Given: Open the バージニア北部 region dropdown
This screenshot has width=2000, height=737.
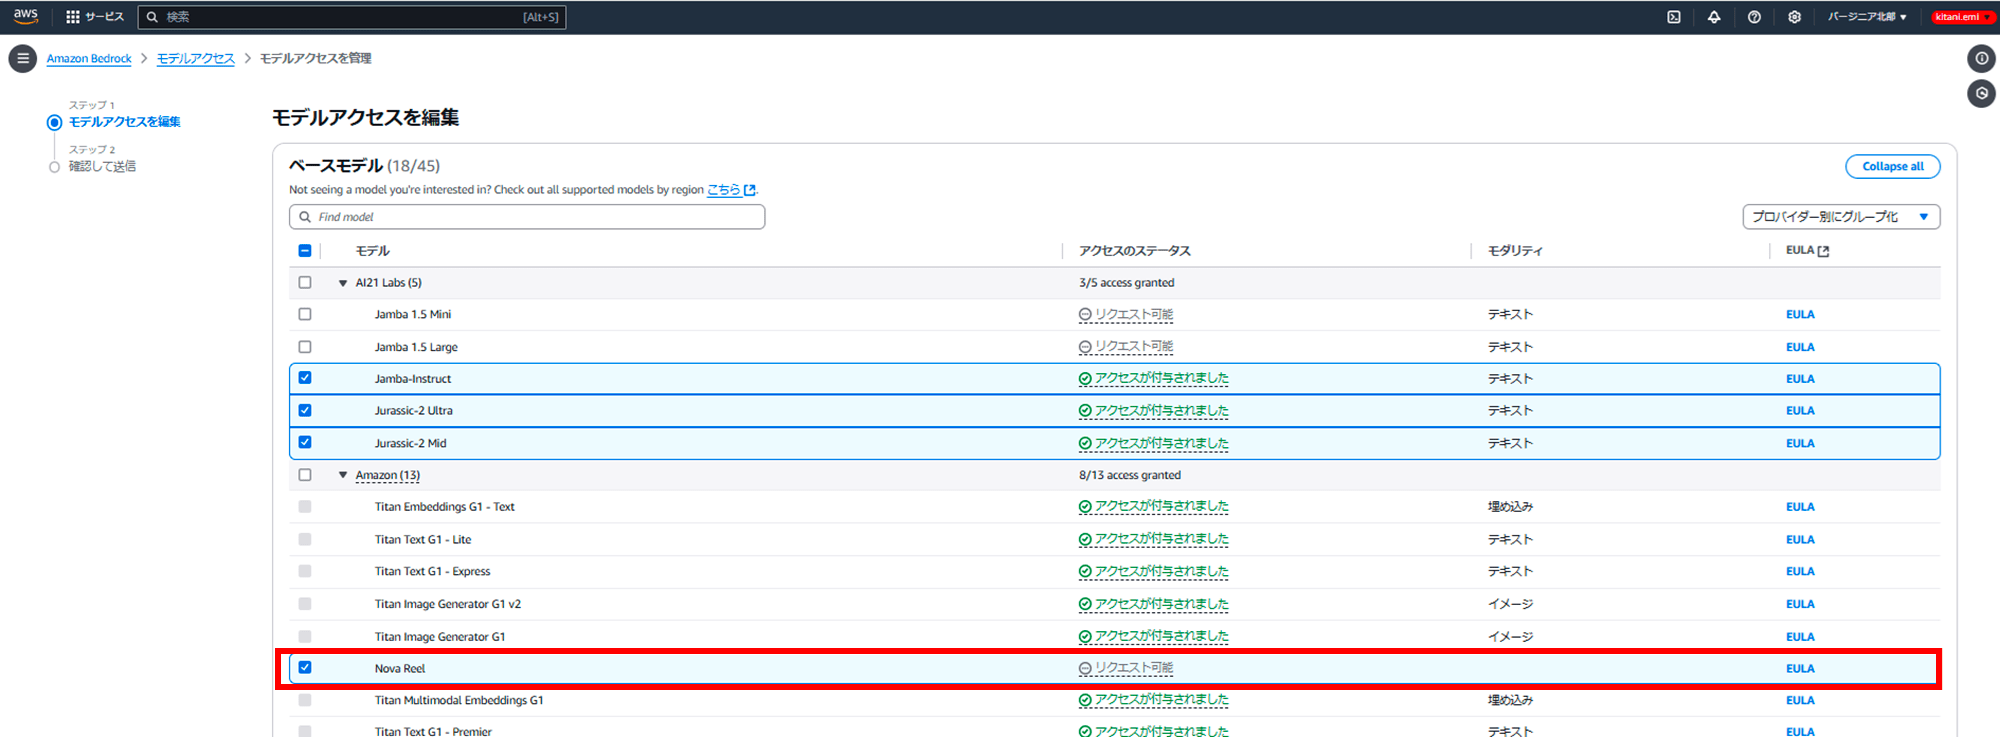Looking at the screenshot, I should tap(1867, 17).
